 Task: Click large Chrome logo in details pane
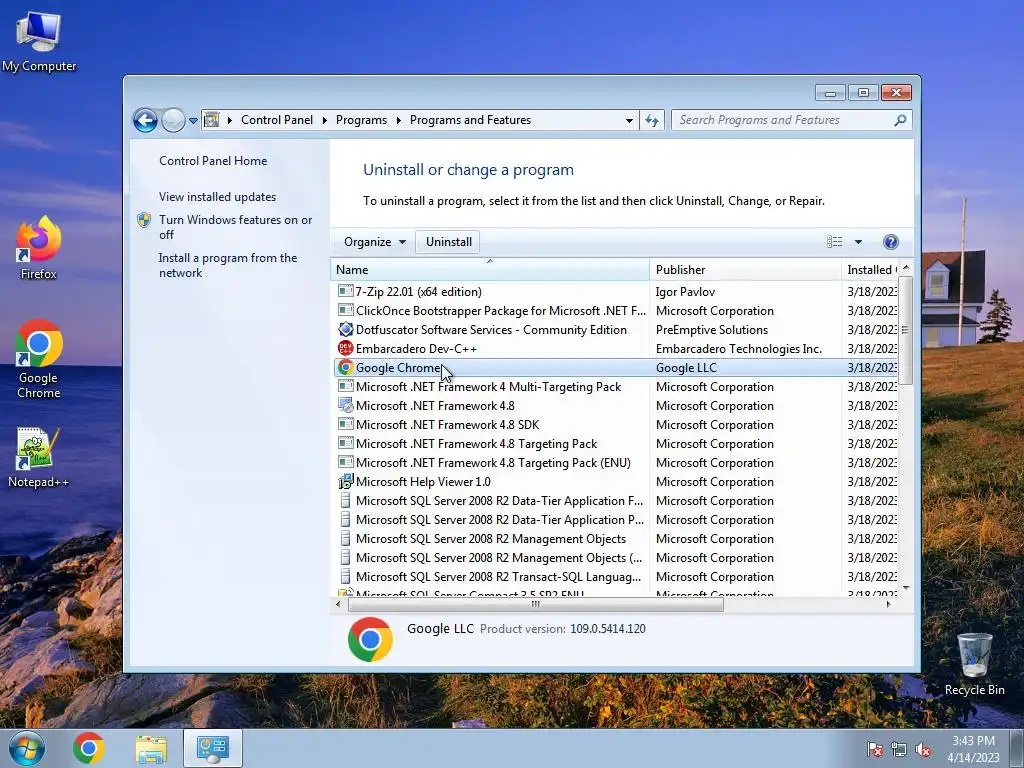pyautogui.click(x=370, y=639)
